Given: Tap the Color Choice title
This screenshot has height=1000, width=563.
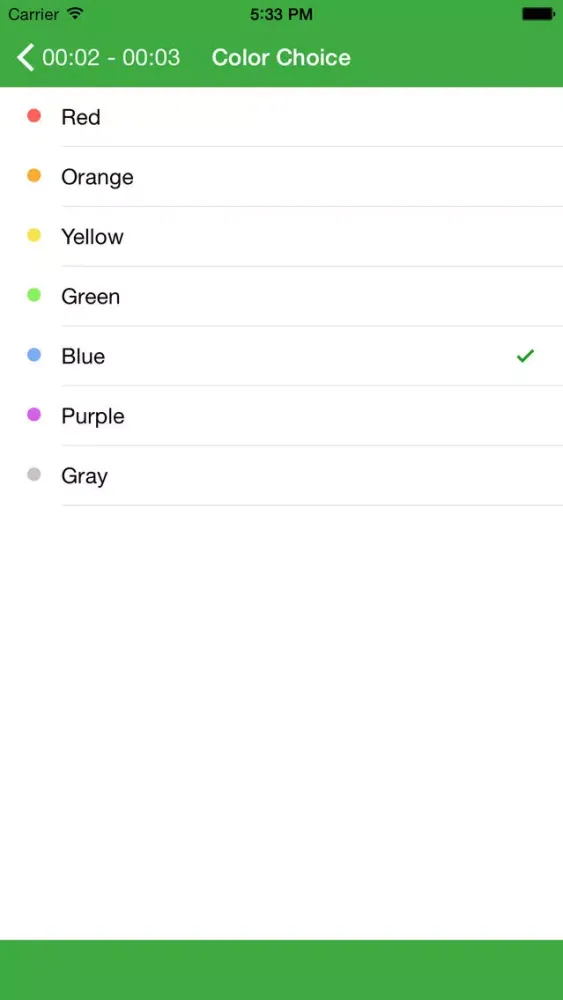Looking at the screenshot, I should tap(281, 57).
